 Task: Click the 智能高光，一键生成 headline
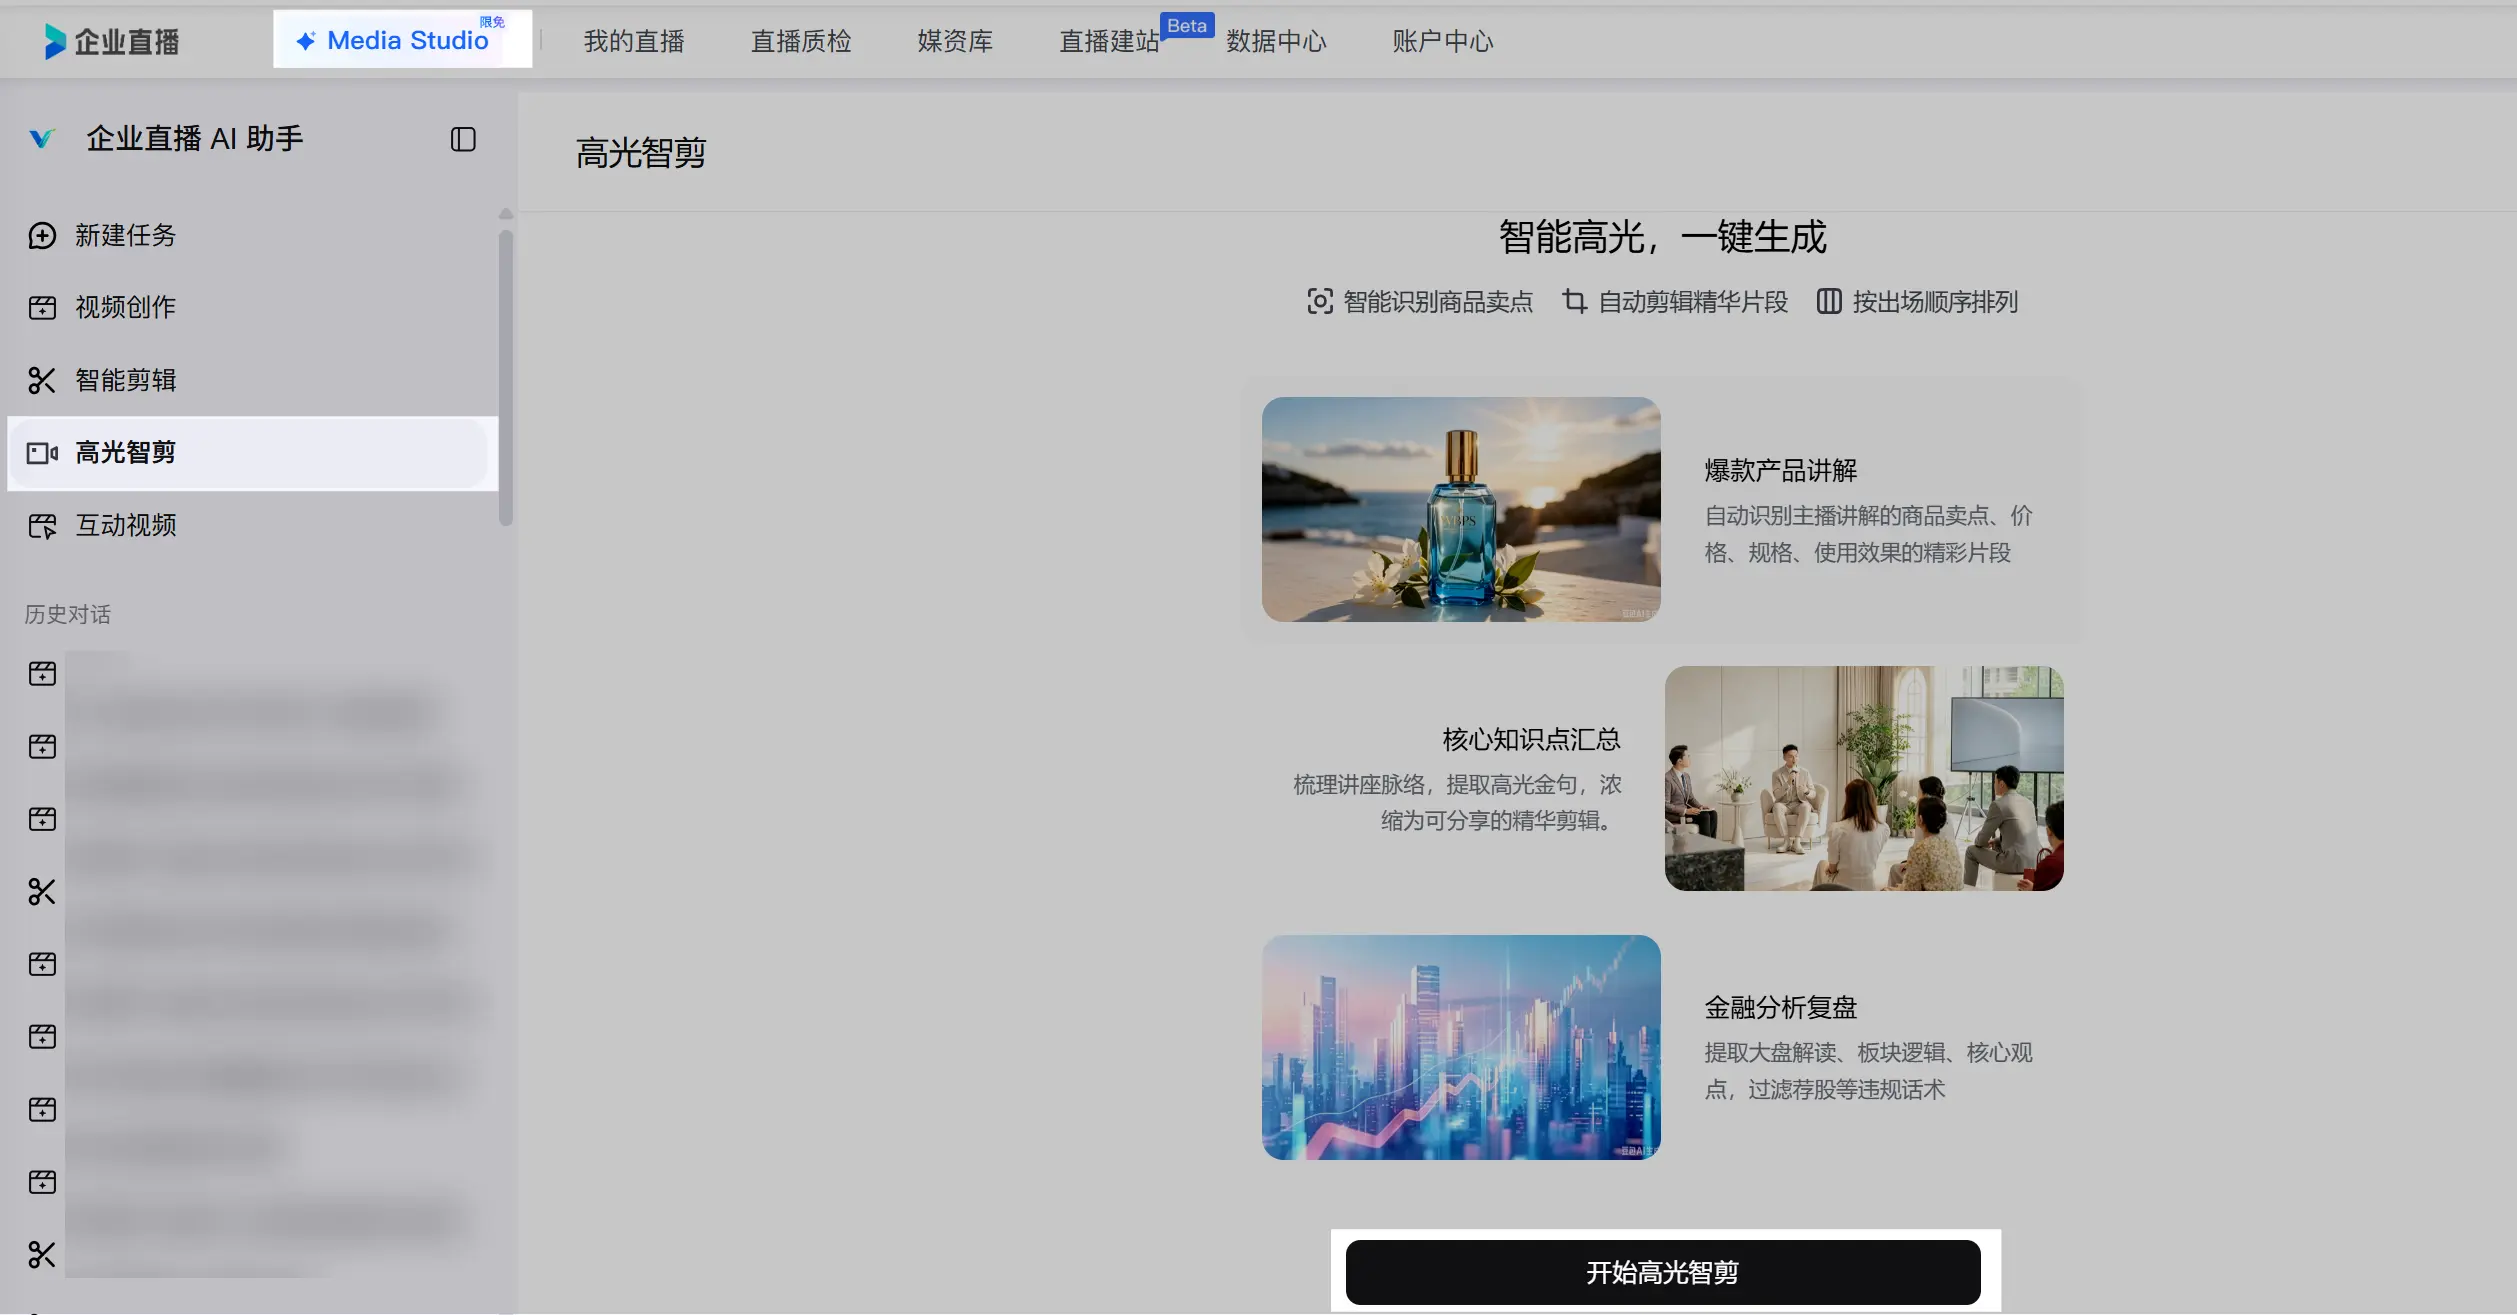1663,237
